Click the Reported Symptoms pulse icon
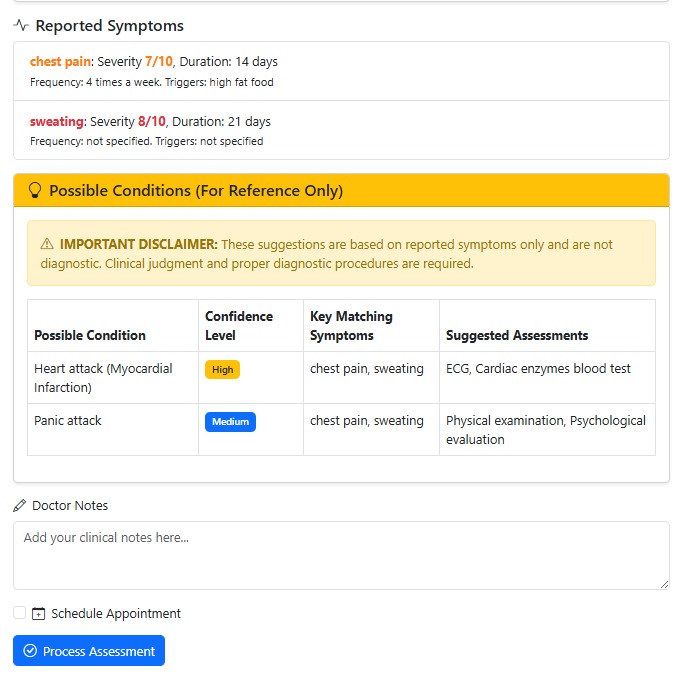This screenshot has height=674, width=677. coord(20,25)
